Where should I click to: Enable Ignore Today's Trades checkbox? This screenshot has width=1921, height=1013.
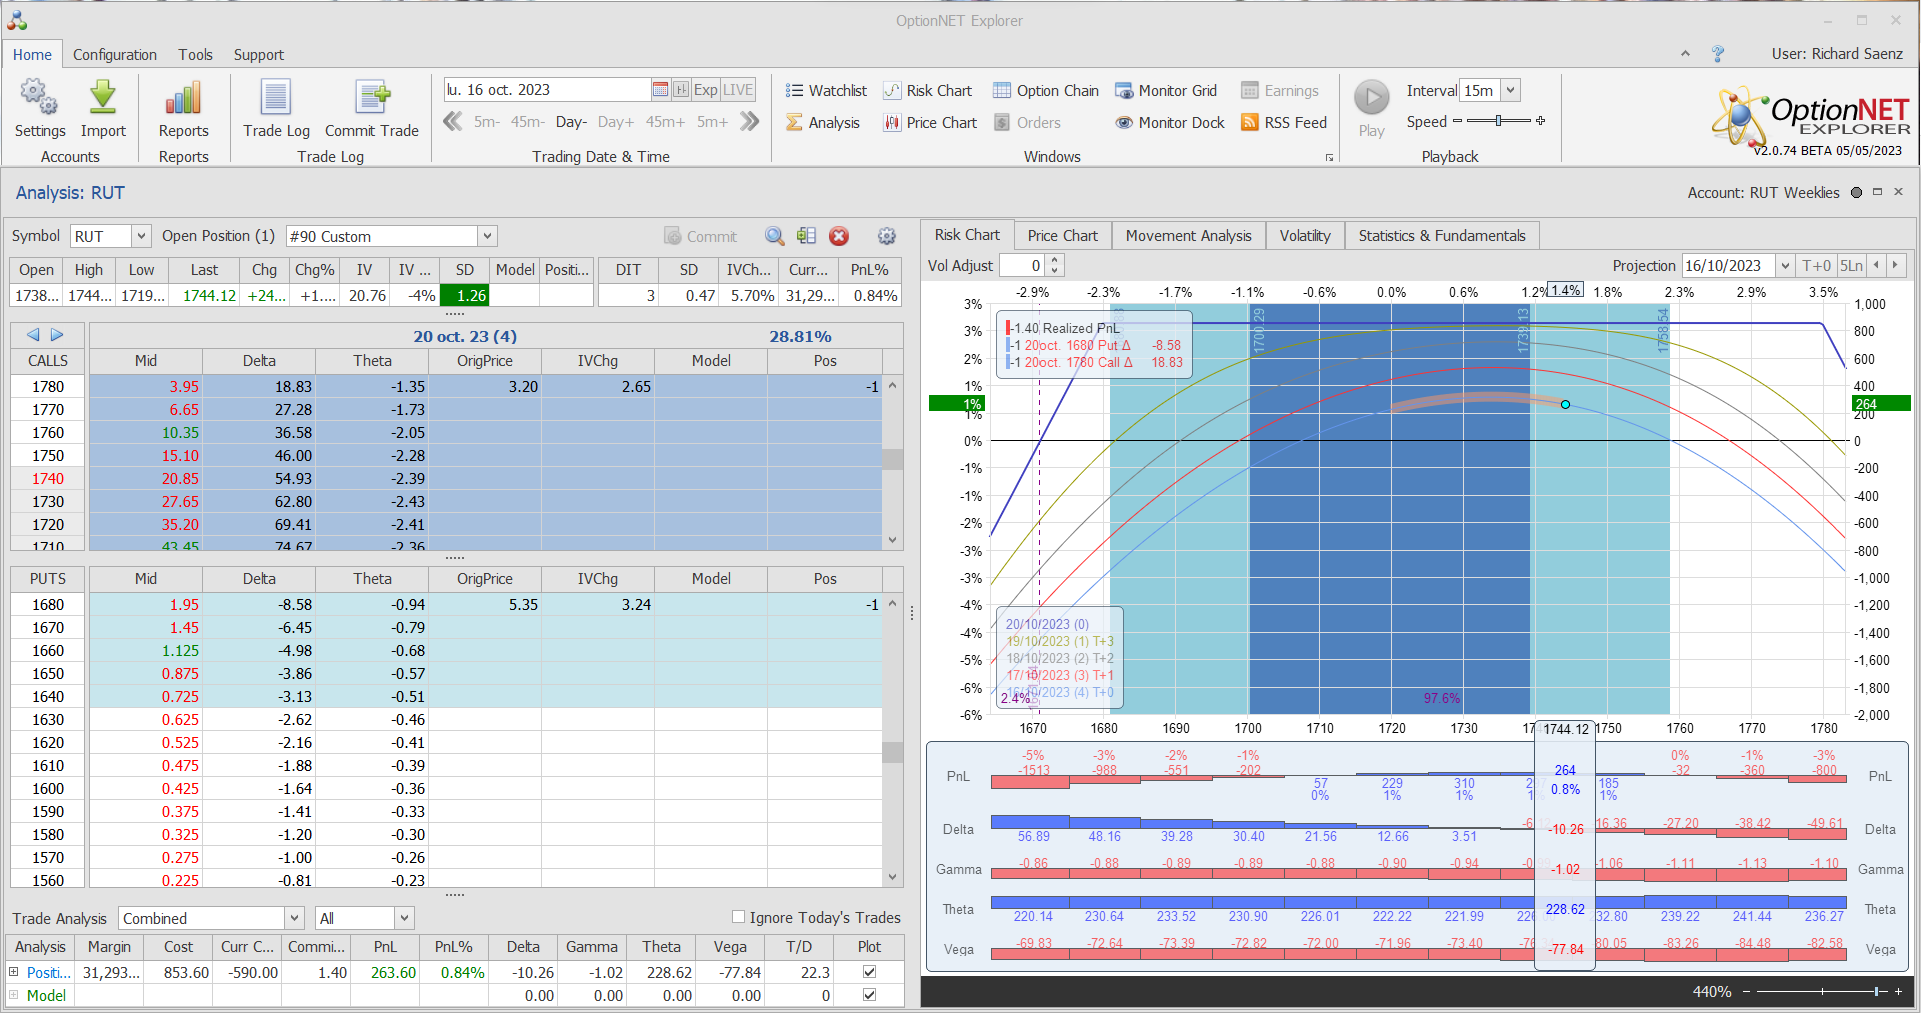(739, 917)
